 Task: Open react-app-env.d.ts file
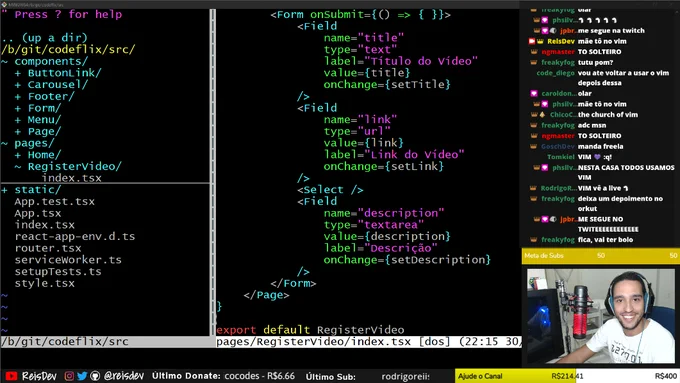point(75,237)
